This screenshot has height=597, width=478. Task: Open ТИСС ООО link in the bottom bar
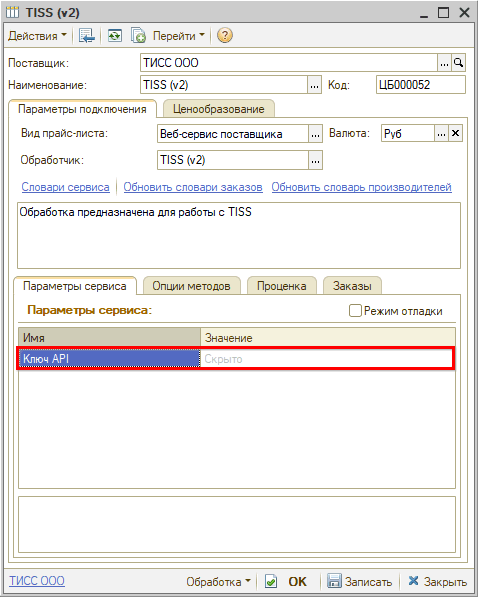[x=37, y=581]
